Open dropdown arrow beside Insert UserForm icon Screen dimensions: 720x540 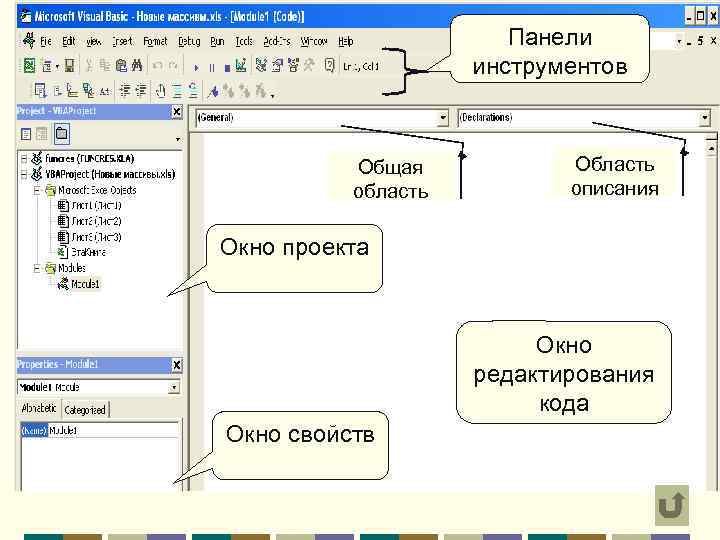click(57, 67)
